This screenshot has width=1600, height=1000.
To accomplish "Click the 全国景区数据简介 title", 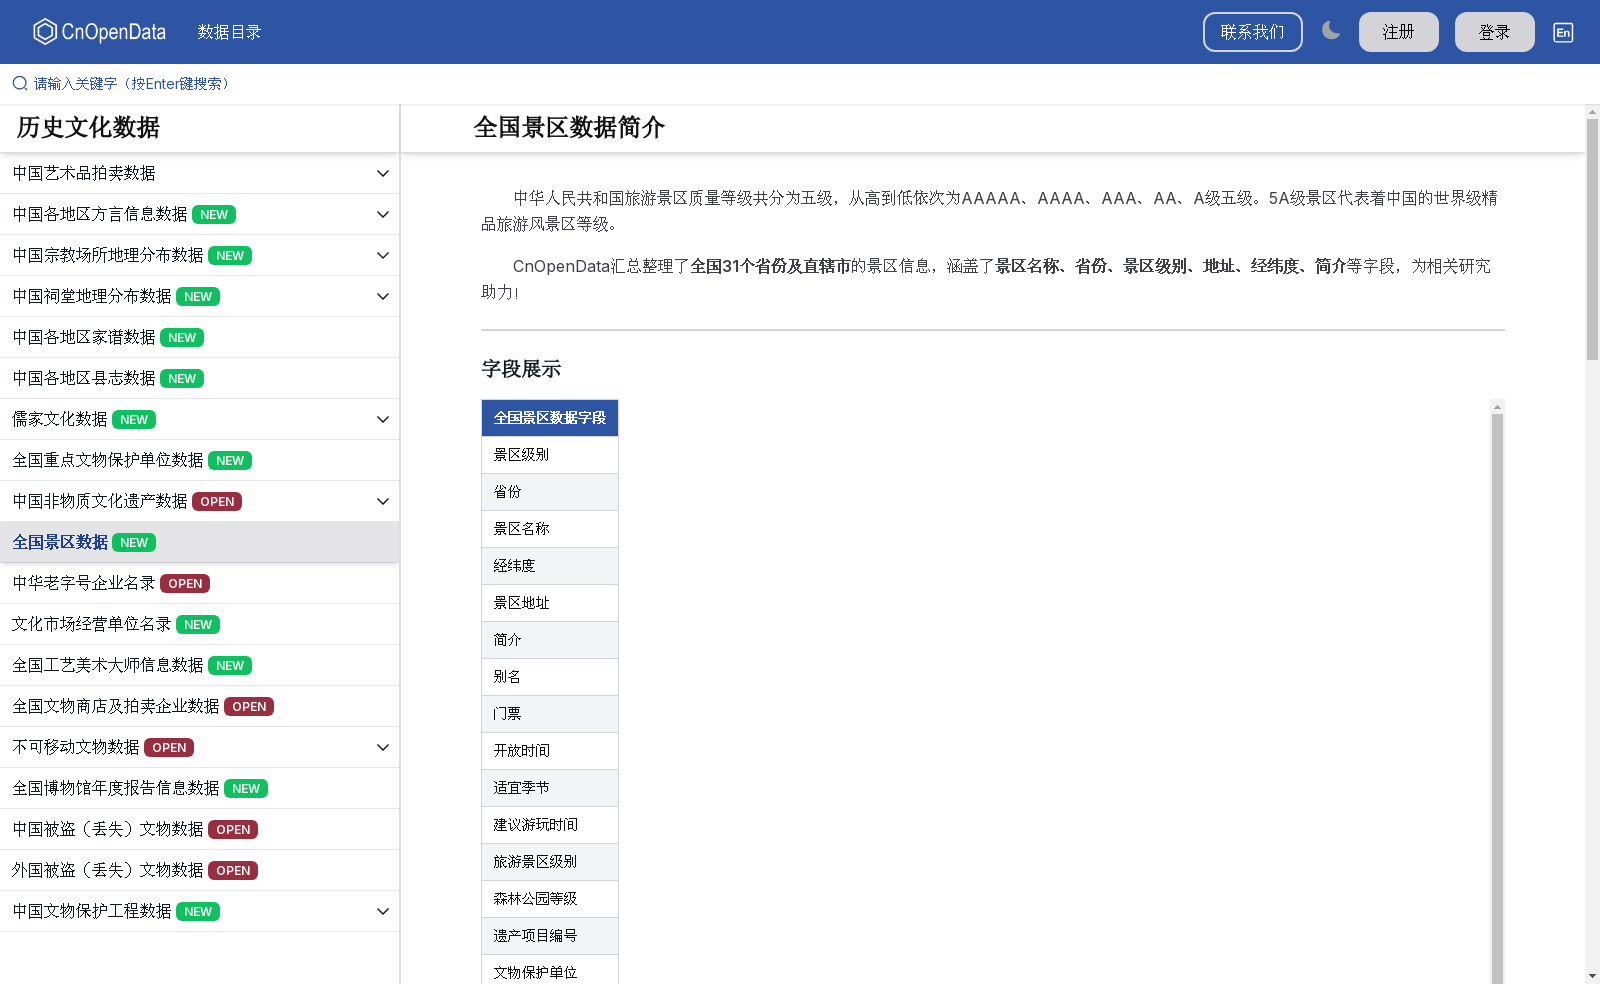I will pos(569,127).
